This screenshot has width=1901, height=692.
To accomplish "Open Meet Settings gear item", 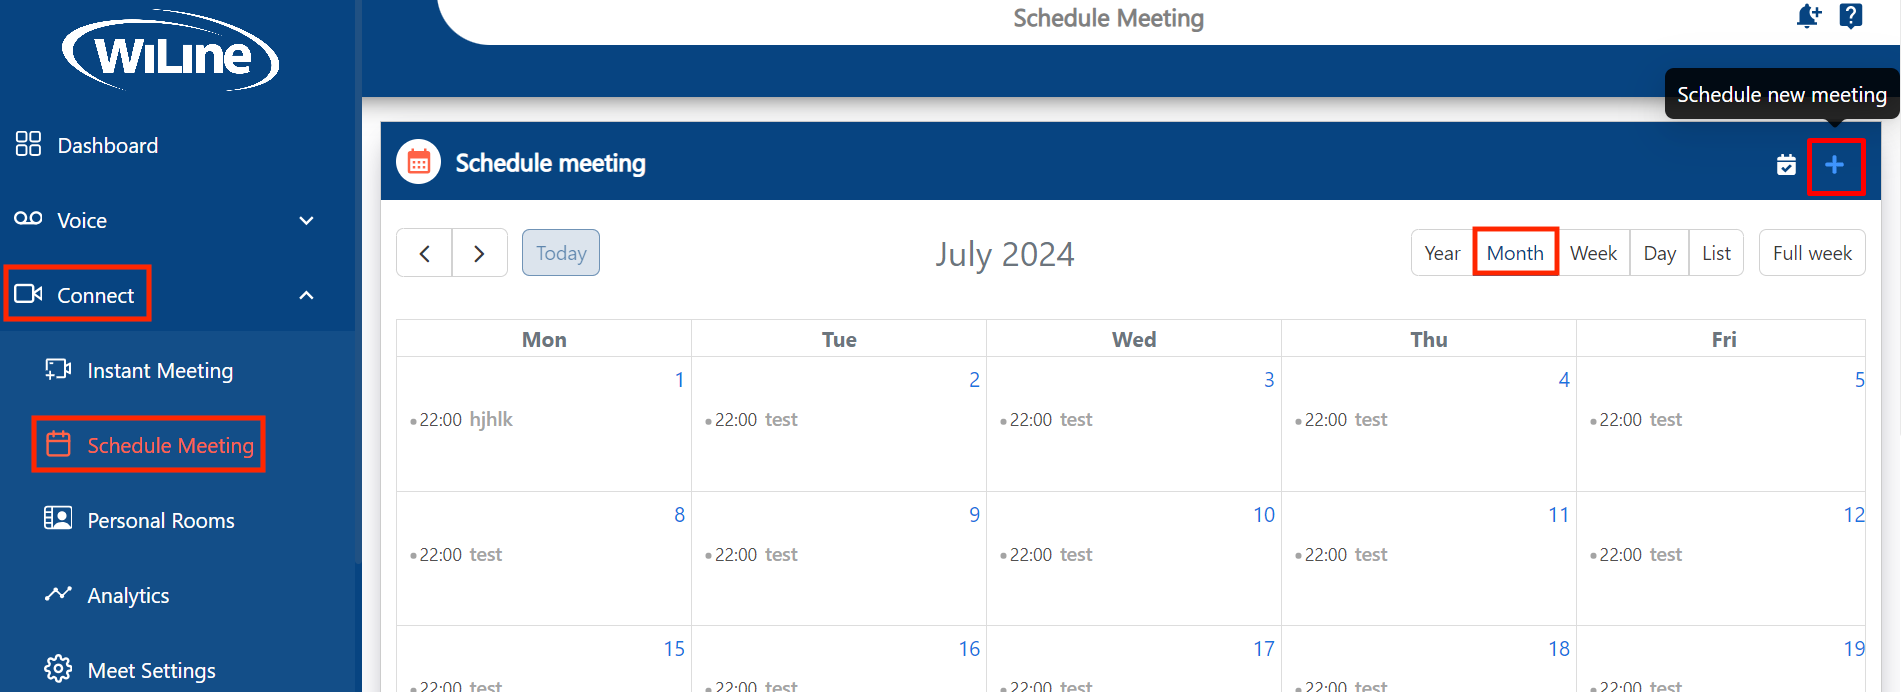I will (150, 670).
